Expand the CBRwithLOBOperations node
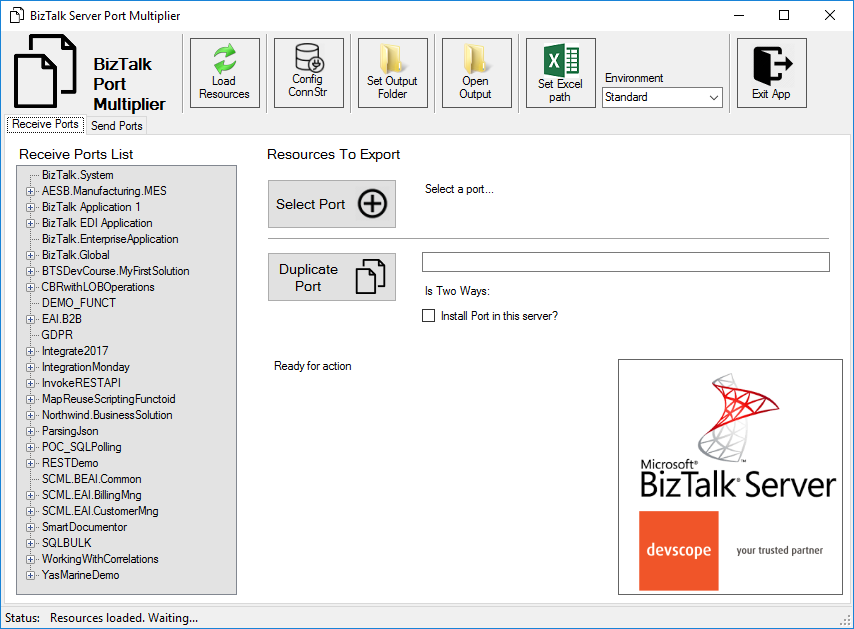The image size is (854, 629). [30, 287]
